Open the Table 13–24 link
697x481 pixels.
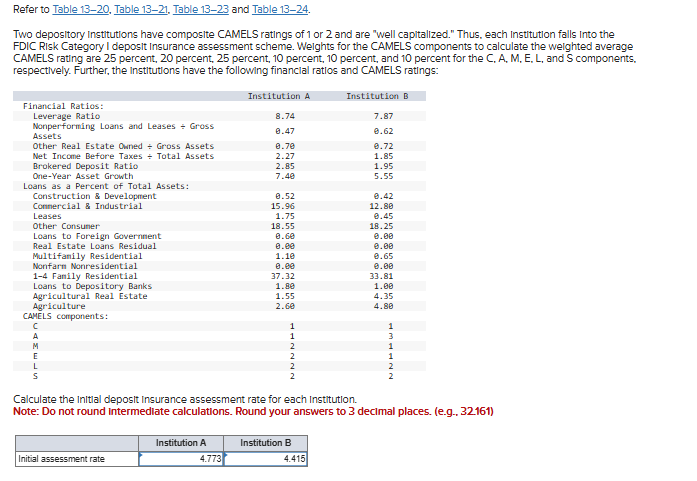280,9
